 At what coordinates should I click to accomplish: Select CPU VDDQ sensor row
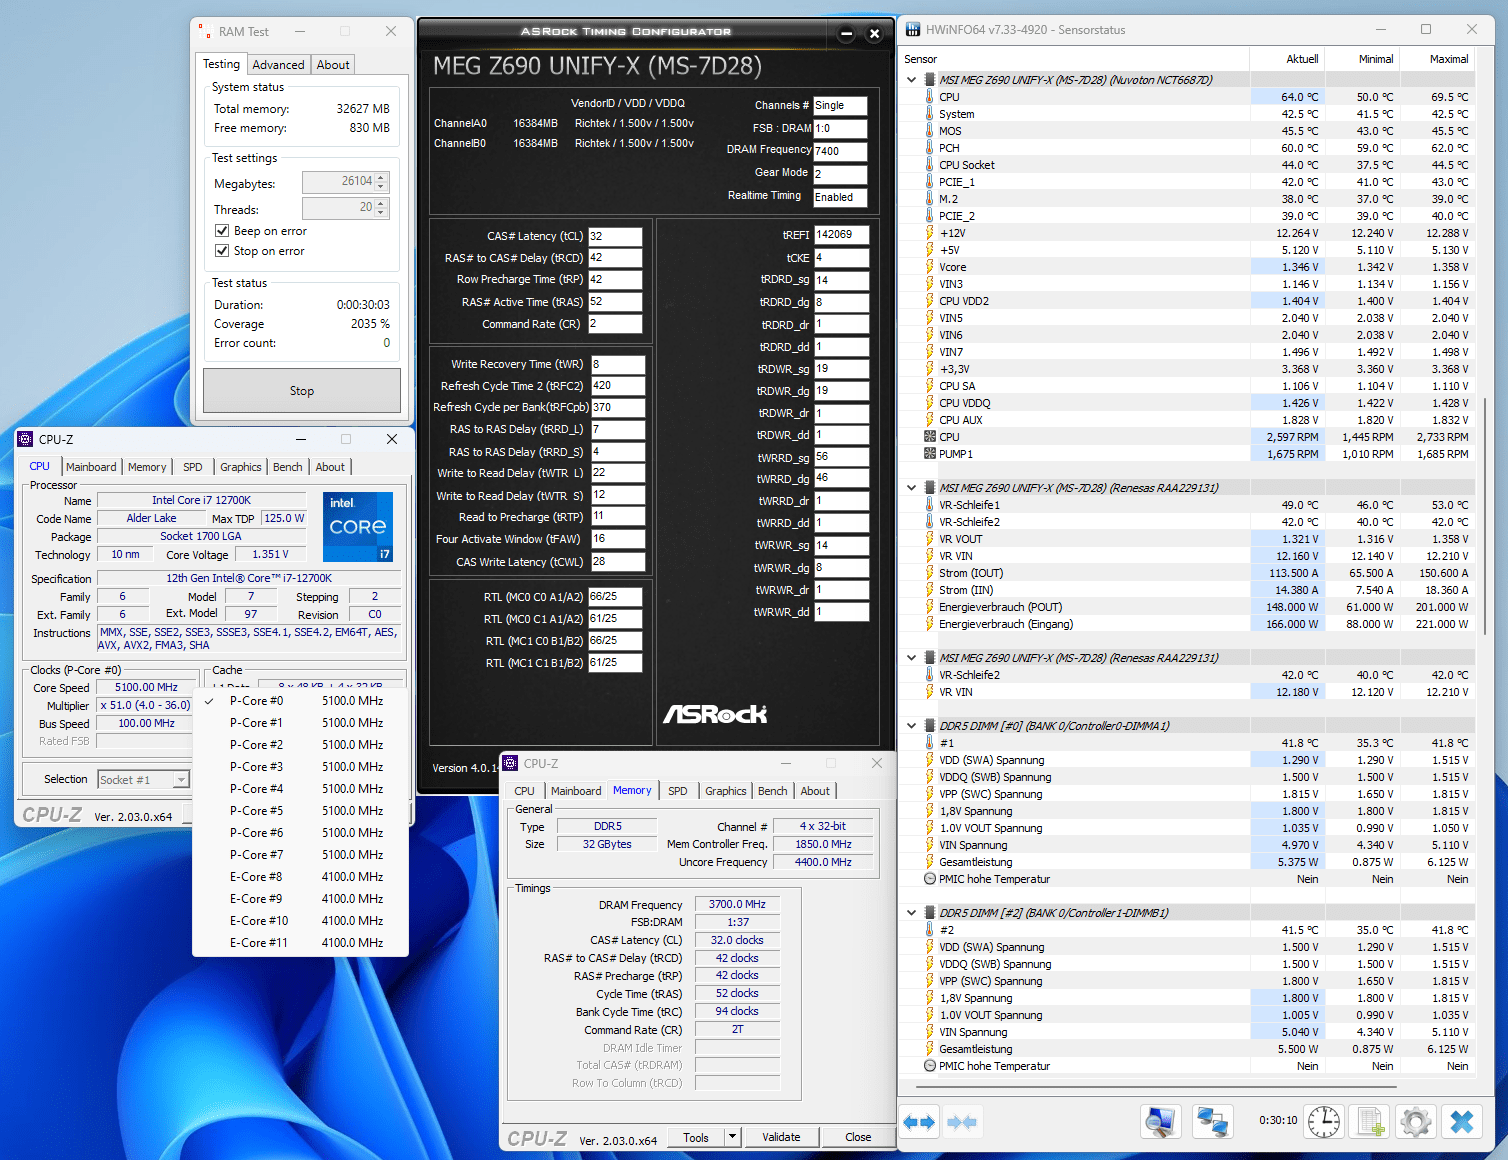(x=1188, y=403)
